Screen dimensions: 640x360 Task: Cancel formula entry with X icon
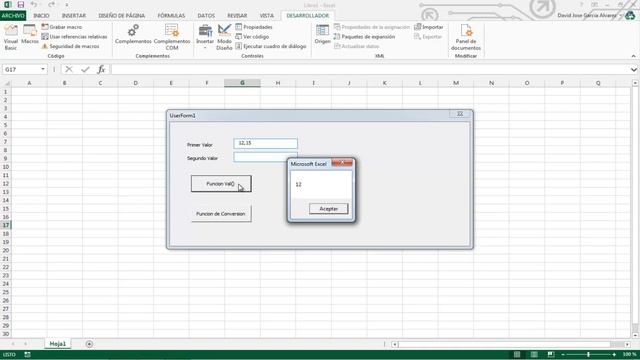(69, 69)
